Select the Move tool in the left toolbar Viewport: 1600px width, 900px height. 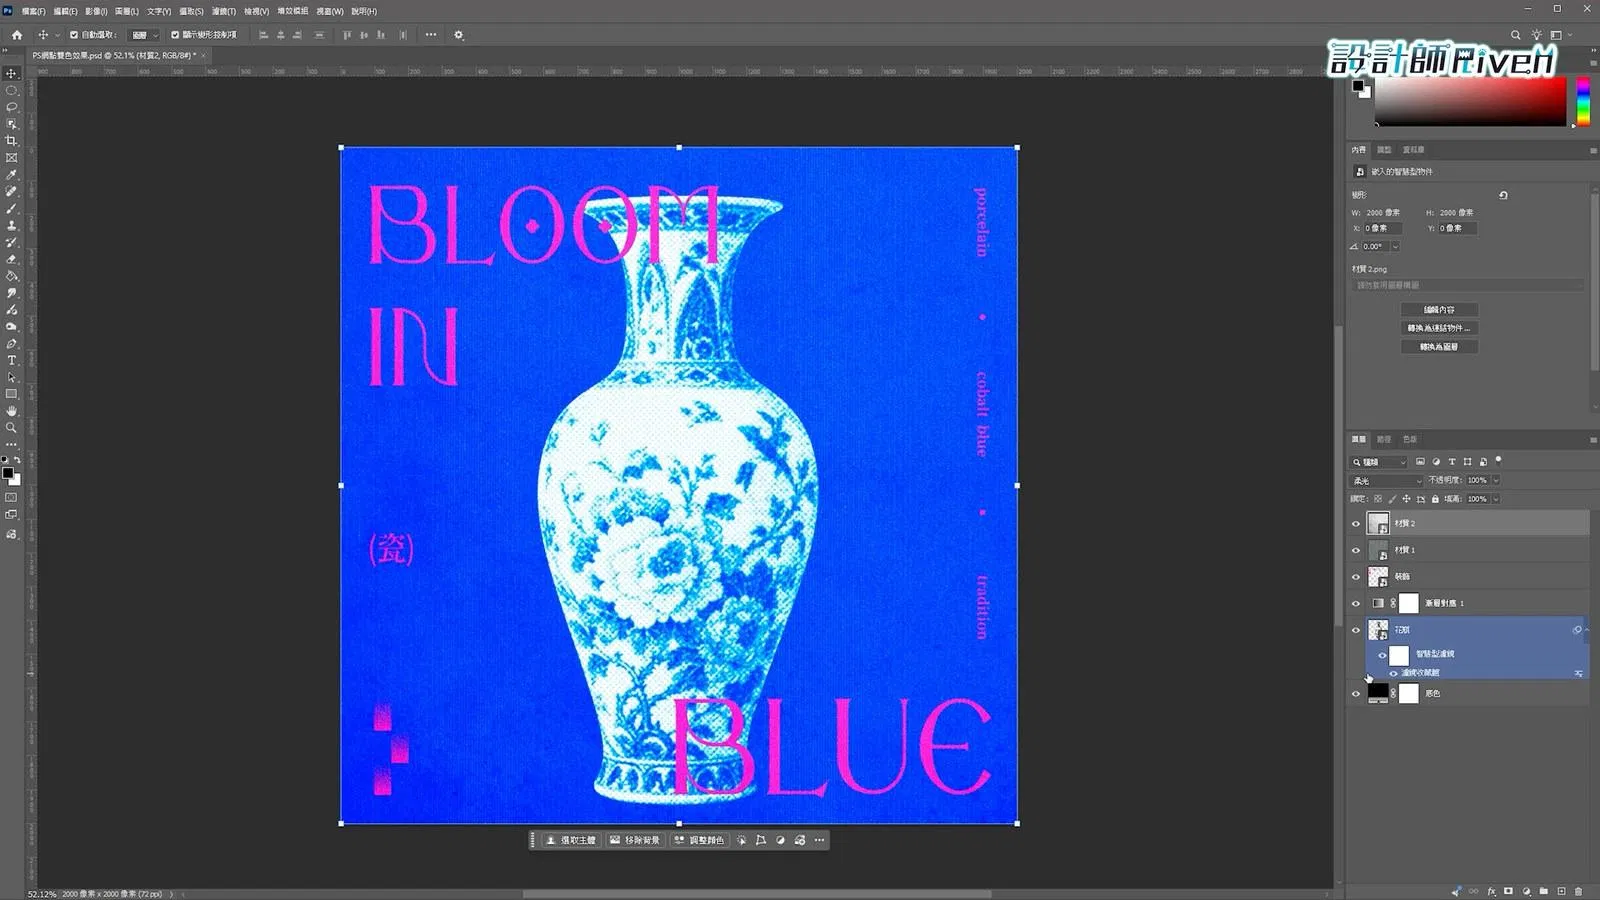(x=12, y=74)
